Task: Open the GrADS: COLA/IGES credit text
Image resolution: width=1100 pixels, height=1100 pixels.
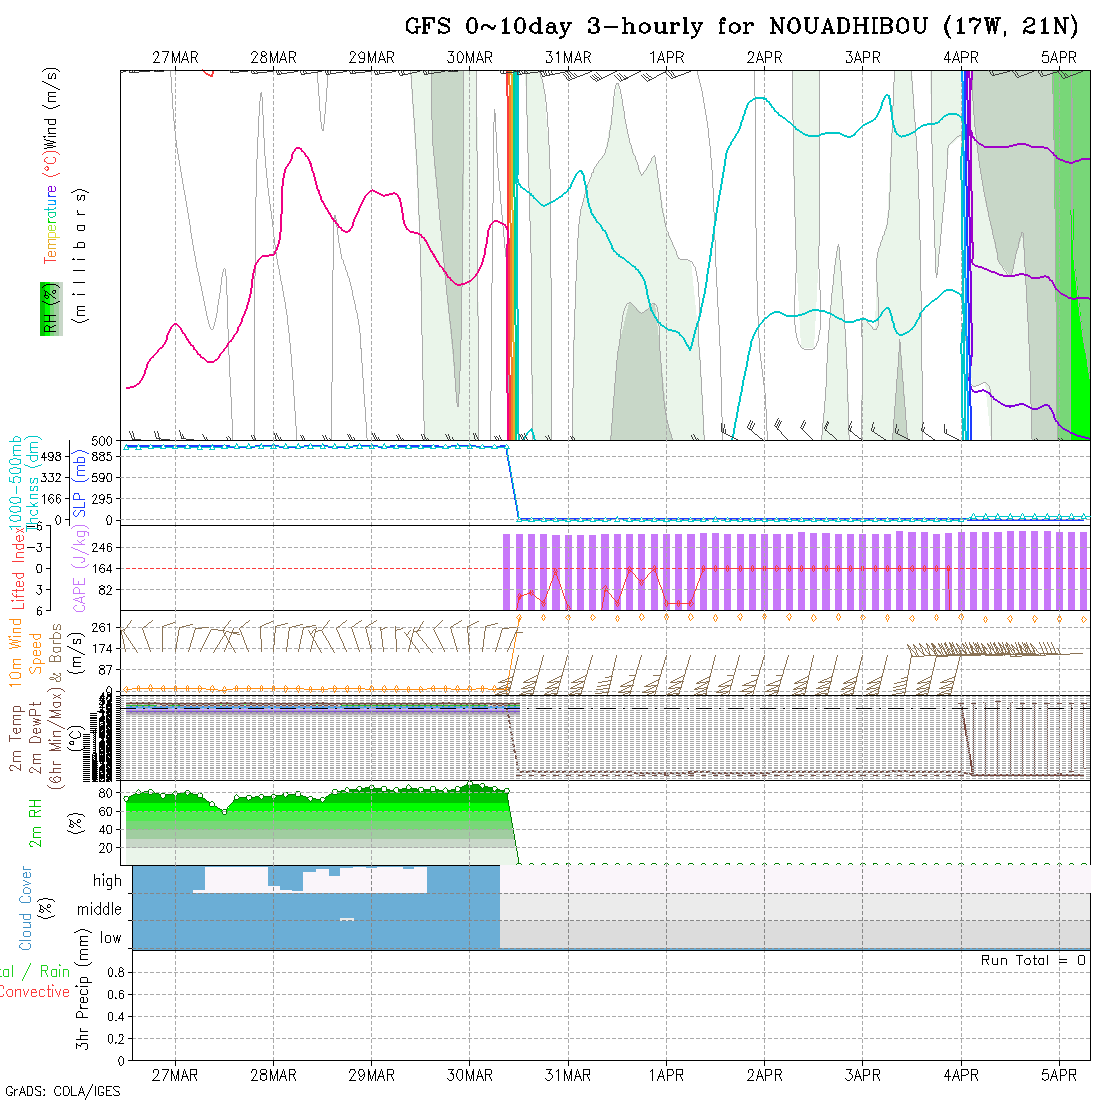Action: (x=62, y=1091)
